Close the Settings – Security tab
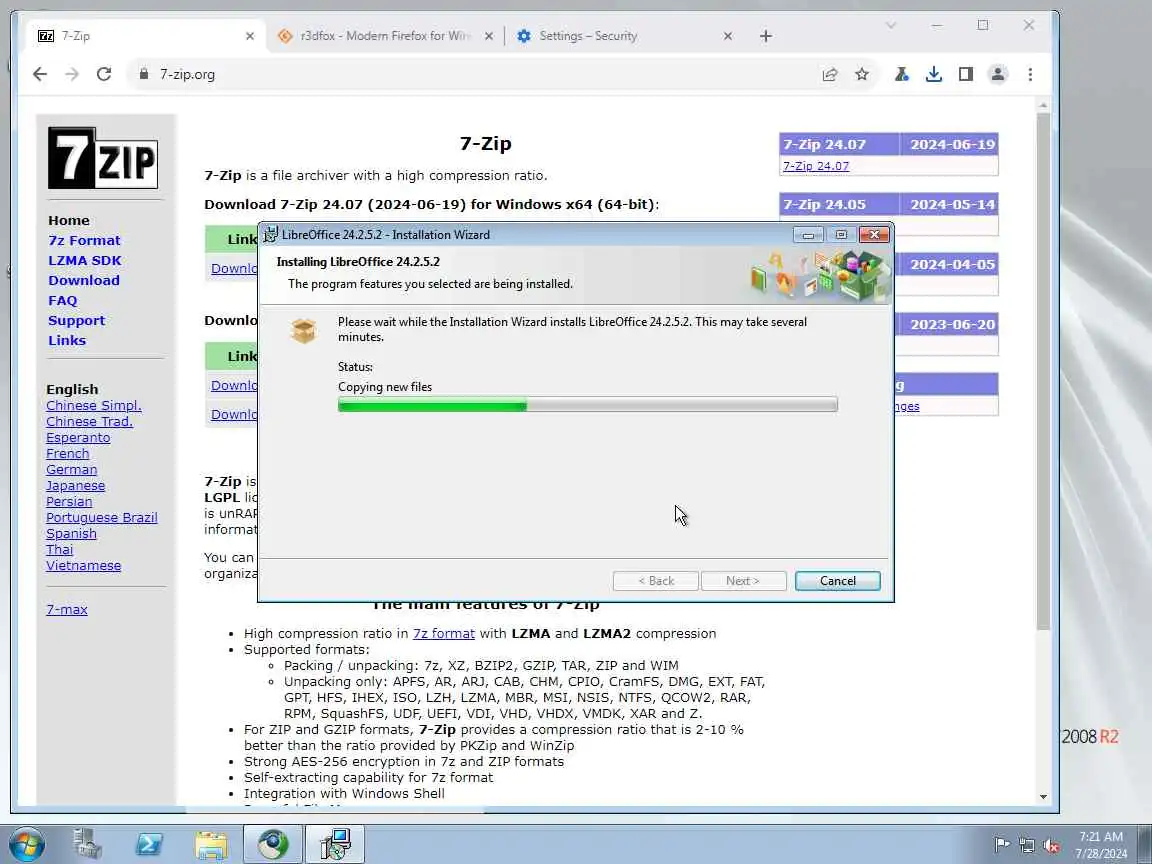The height and width of the screenshot is (864, 1152). [x=727, y=36]
